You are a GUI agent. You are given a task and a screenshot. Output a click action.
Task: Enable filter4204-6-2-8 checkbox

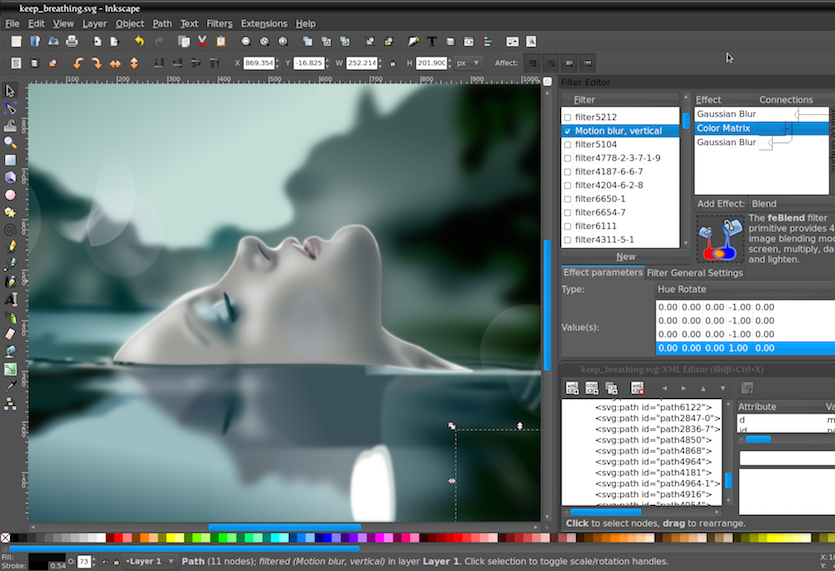[x=567, y=185]
